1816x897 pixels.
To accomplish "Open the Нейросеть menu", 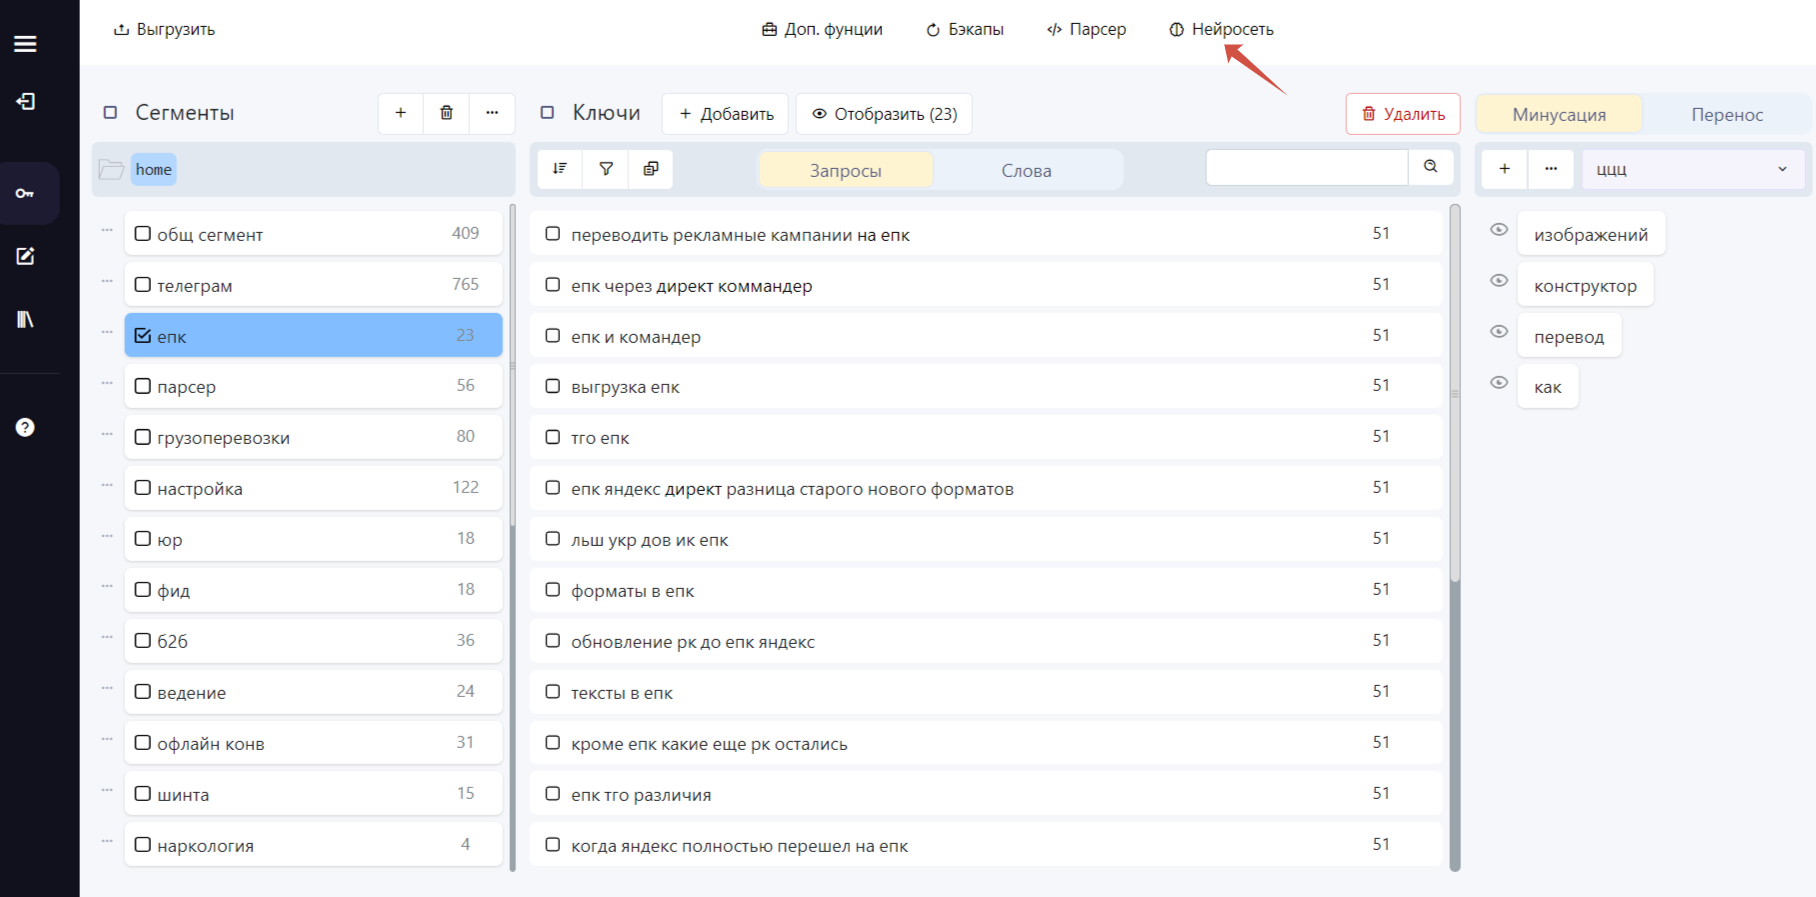I will (1221, 29).
